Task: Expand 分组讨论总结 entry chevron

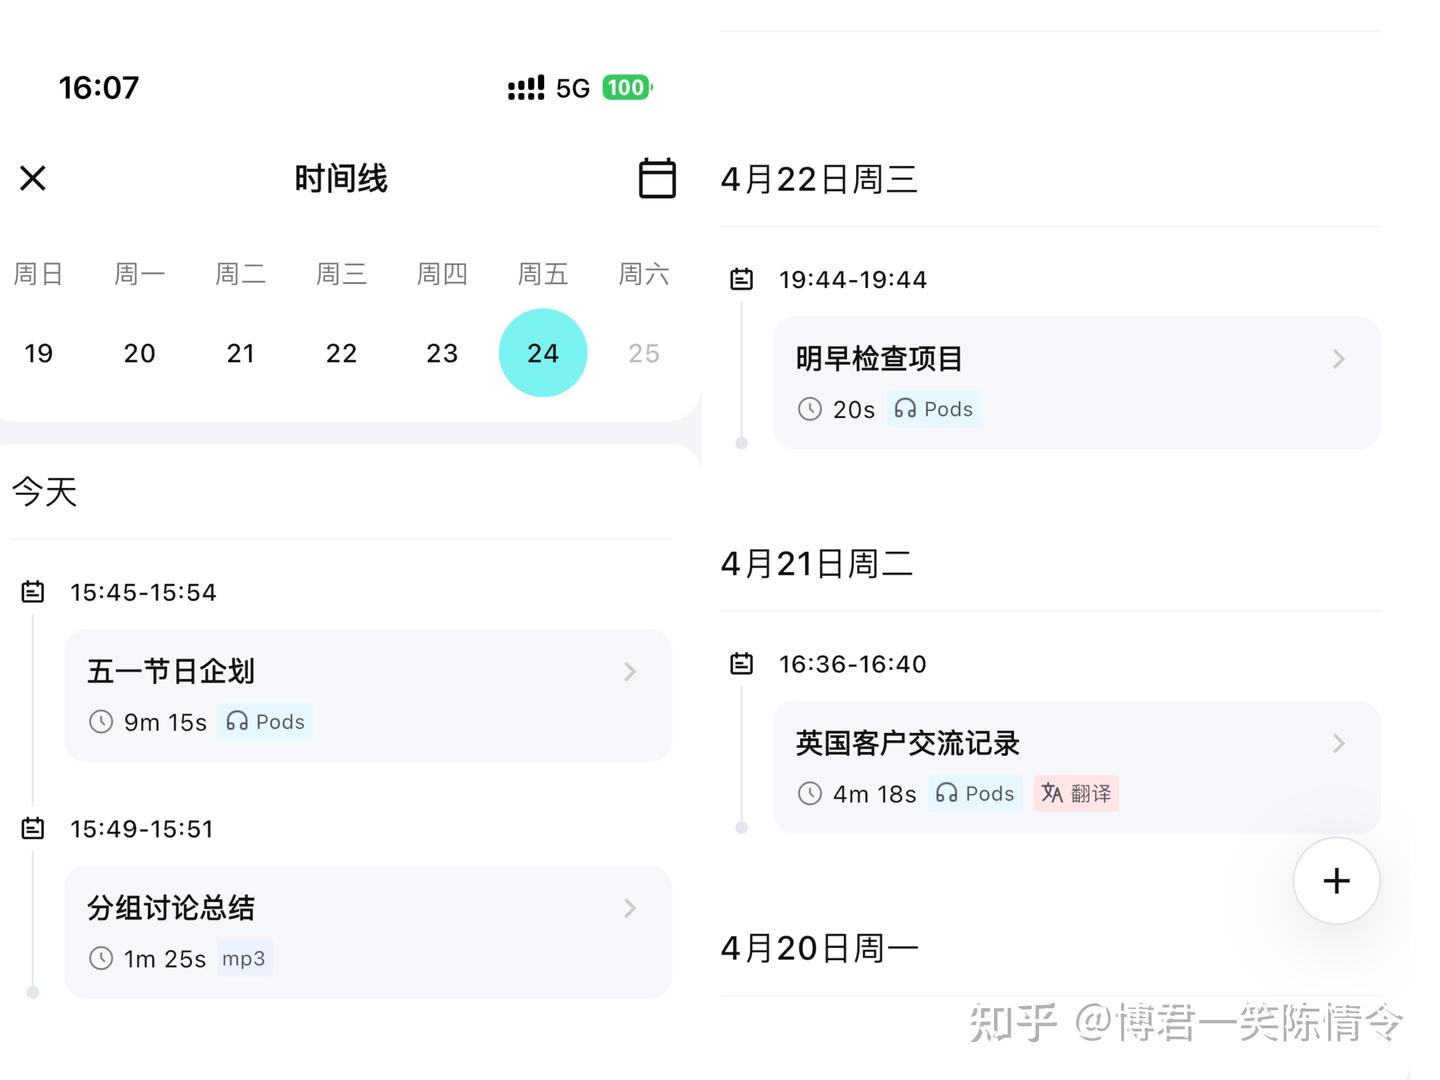Action: click(x=630, y=908)
